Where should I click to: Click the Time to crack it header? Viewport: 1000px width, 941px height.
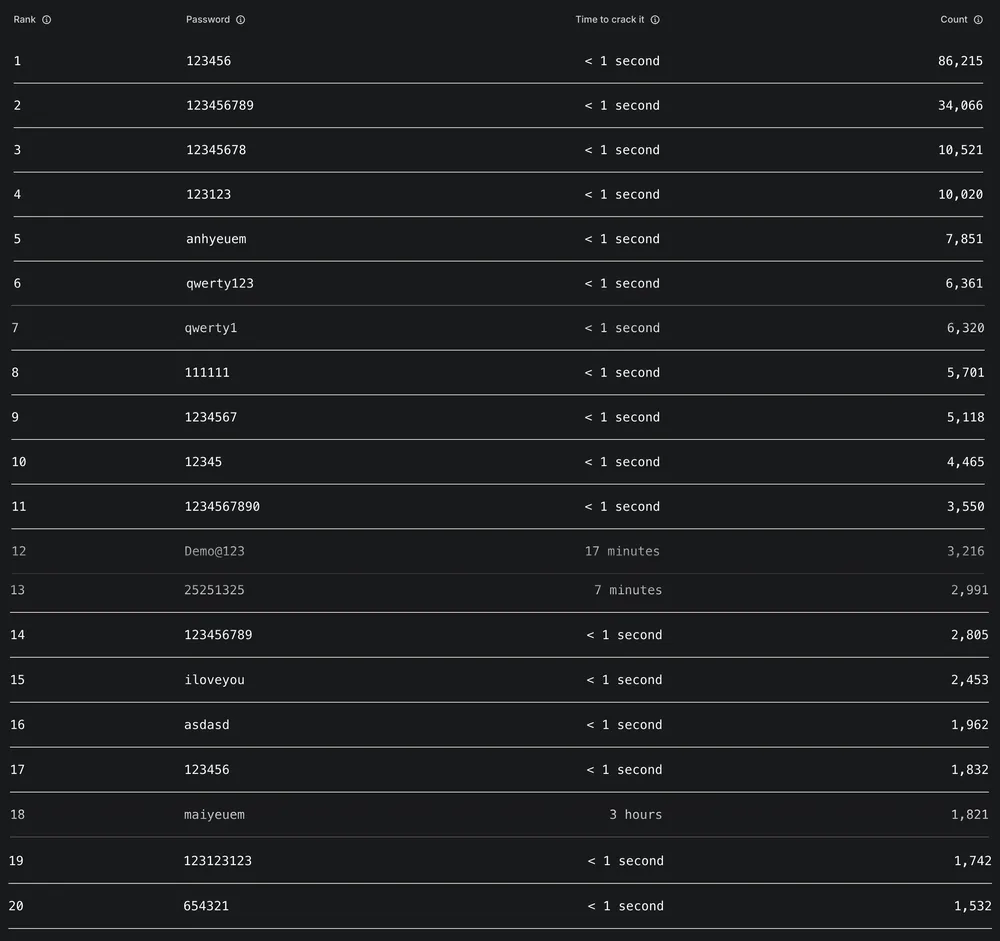[610, 20]
